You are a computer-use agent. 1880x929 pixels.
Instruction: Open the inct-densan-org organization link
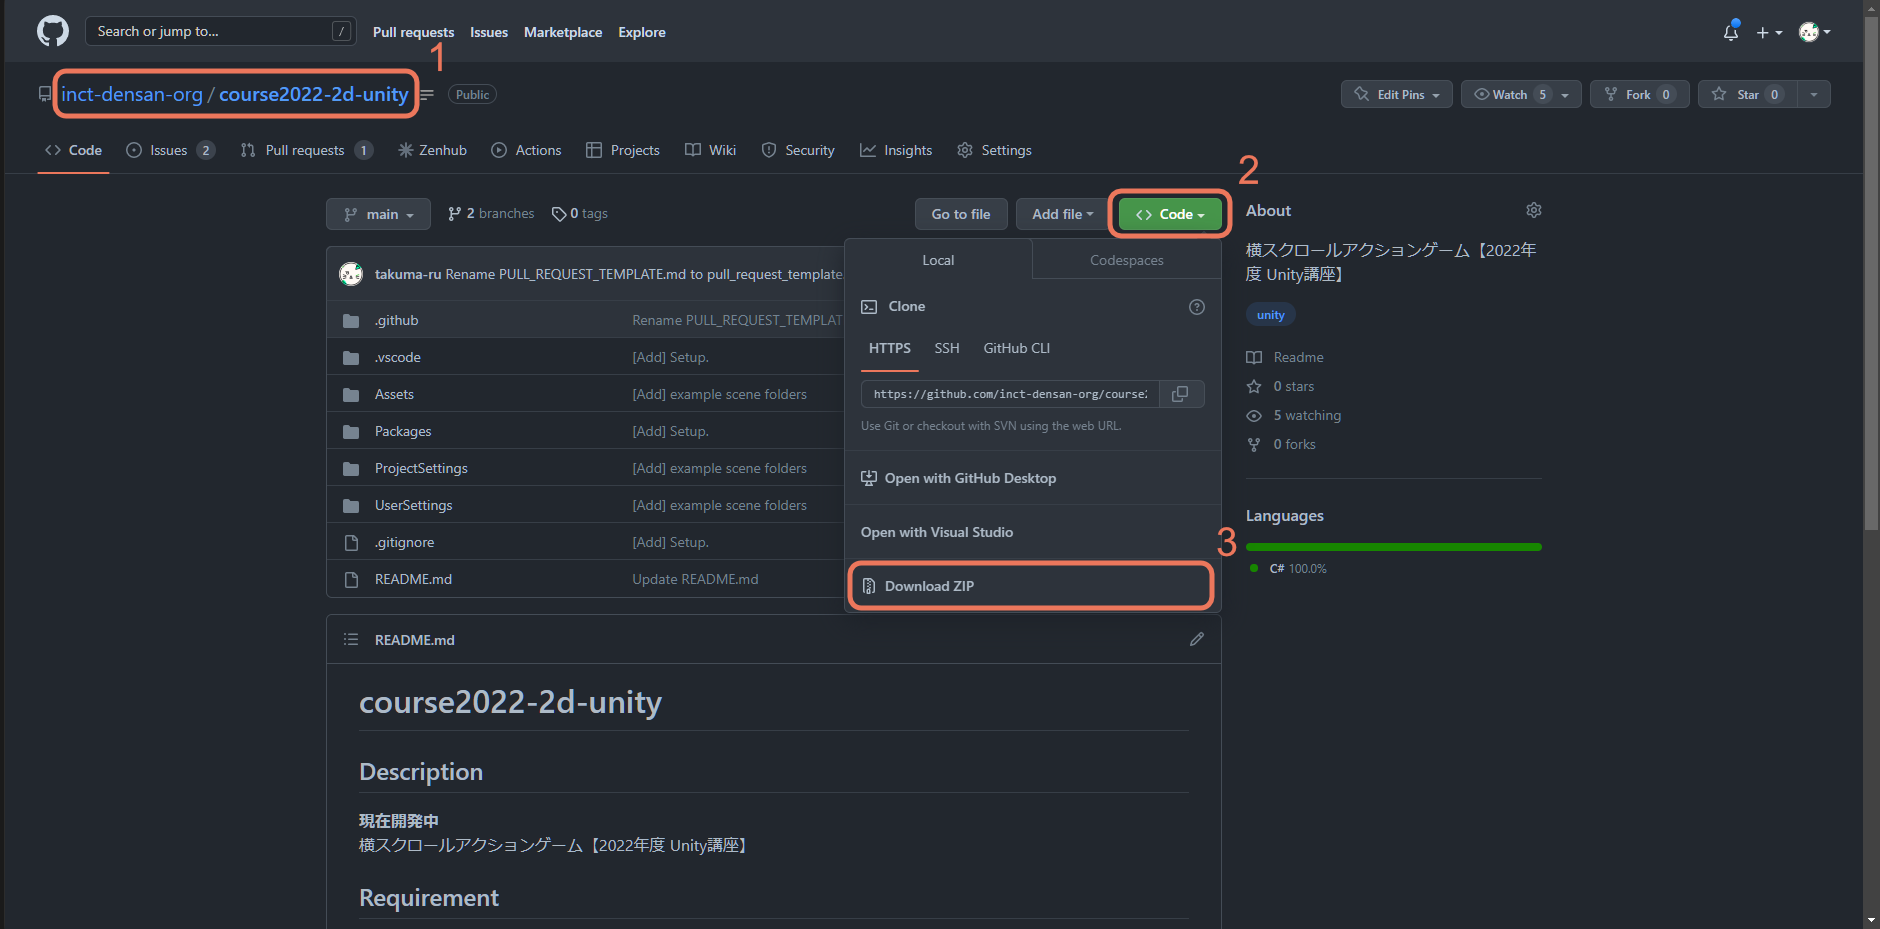pos(132,94)
